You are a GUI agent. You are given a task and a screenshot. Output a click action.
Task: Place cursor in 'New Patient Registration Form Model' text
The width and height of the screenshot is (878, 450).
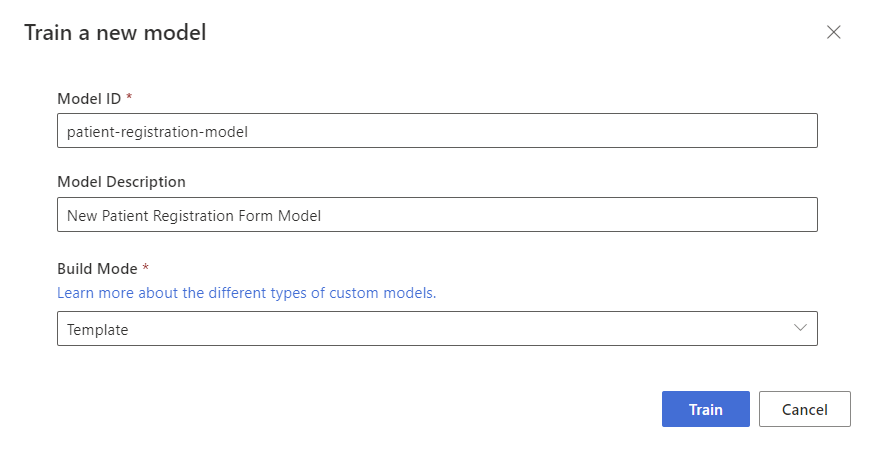(x=194, y=216)
